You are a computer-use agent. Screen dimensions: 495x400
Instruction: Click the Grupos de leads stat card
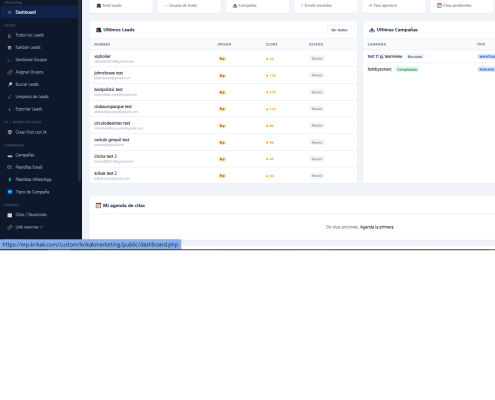pyautogui.click(x=189, y=6)
